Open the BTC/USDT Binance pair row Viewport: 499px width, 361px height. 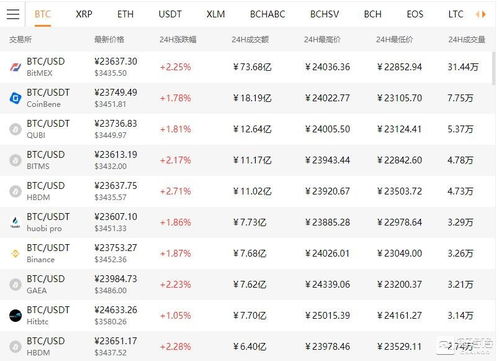[246, 254]
